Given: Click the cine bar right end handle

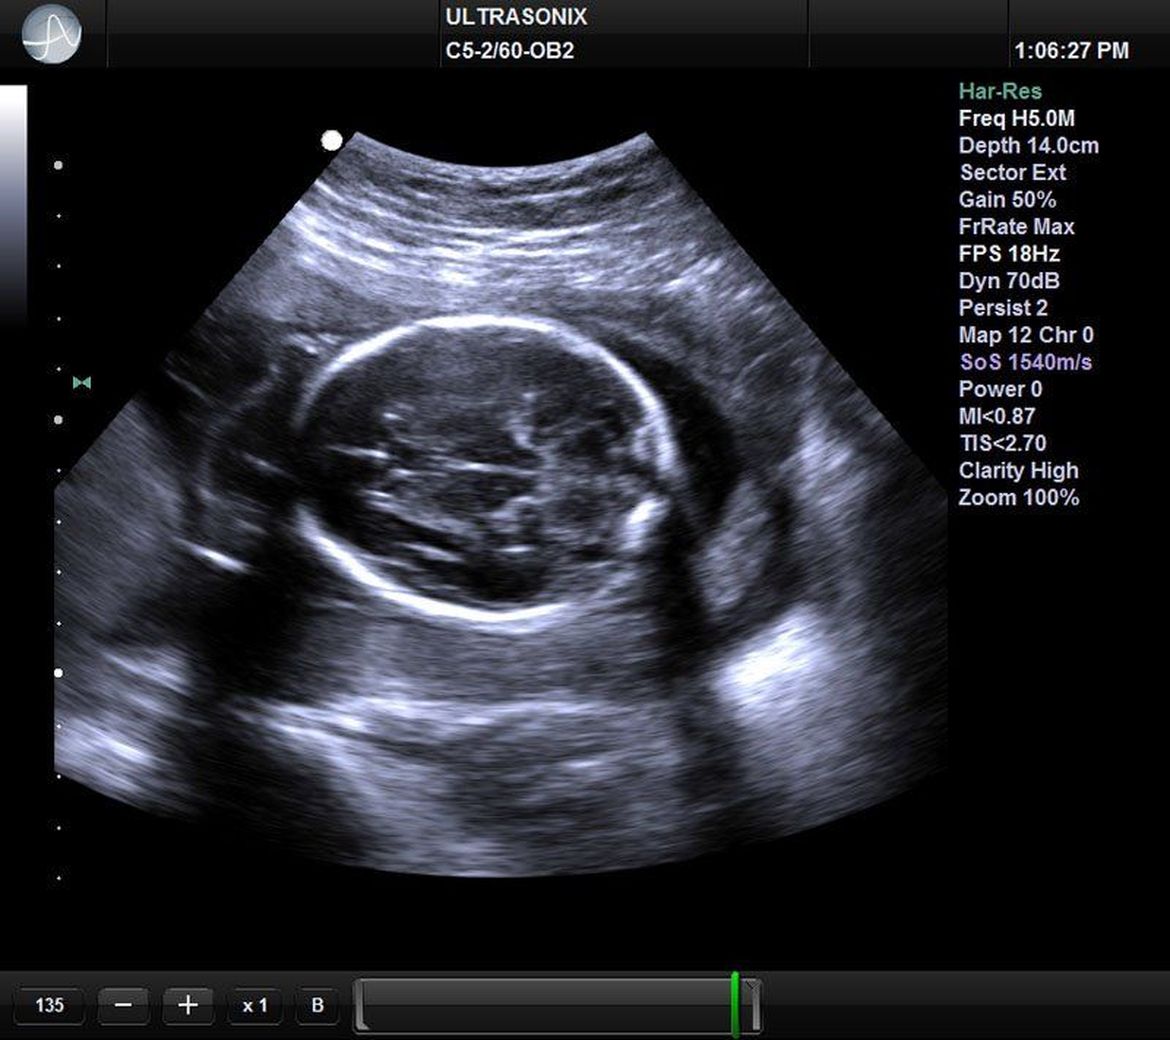Looking at the screenshot, I should (x=754, y=1004).
